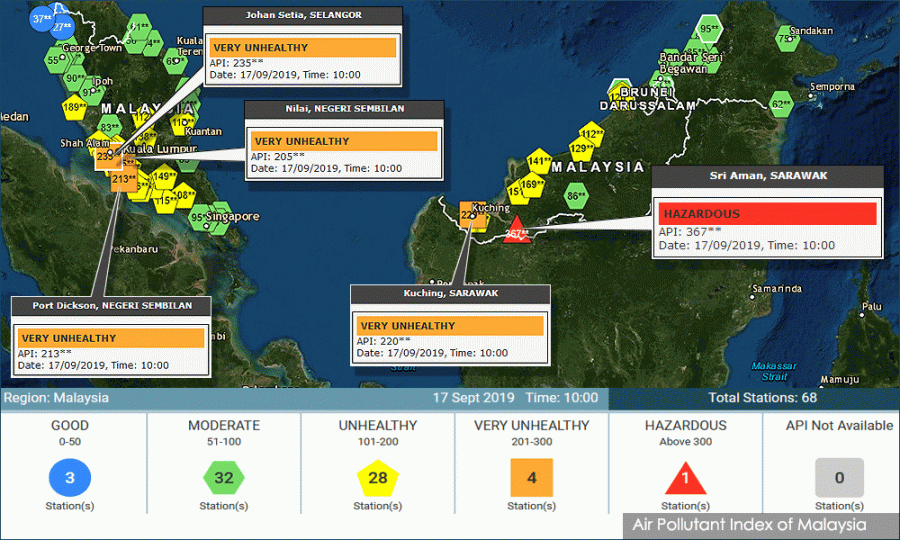Select the green 55 marker near George Town
This screenshot has height=540, width=900.
click(x=55, y=60)
